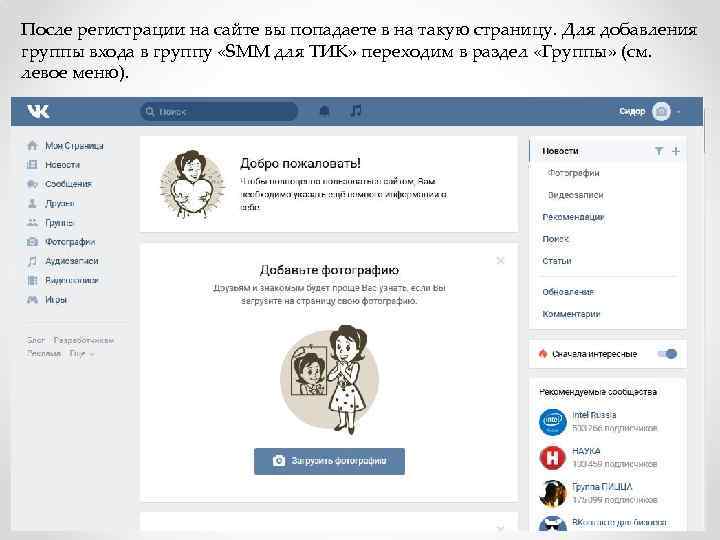Click Загрузить фотографию button
This screenshot has width=720, height=540.
[329, 461]
